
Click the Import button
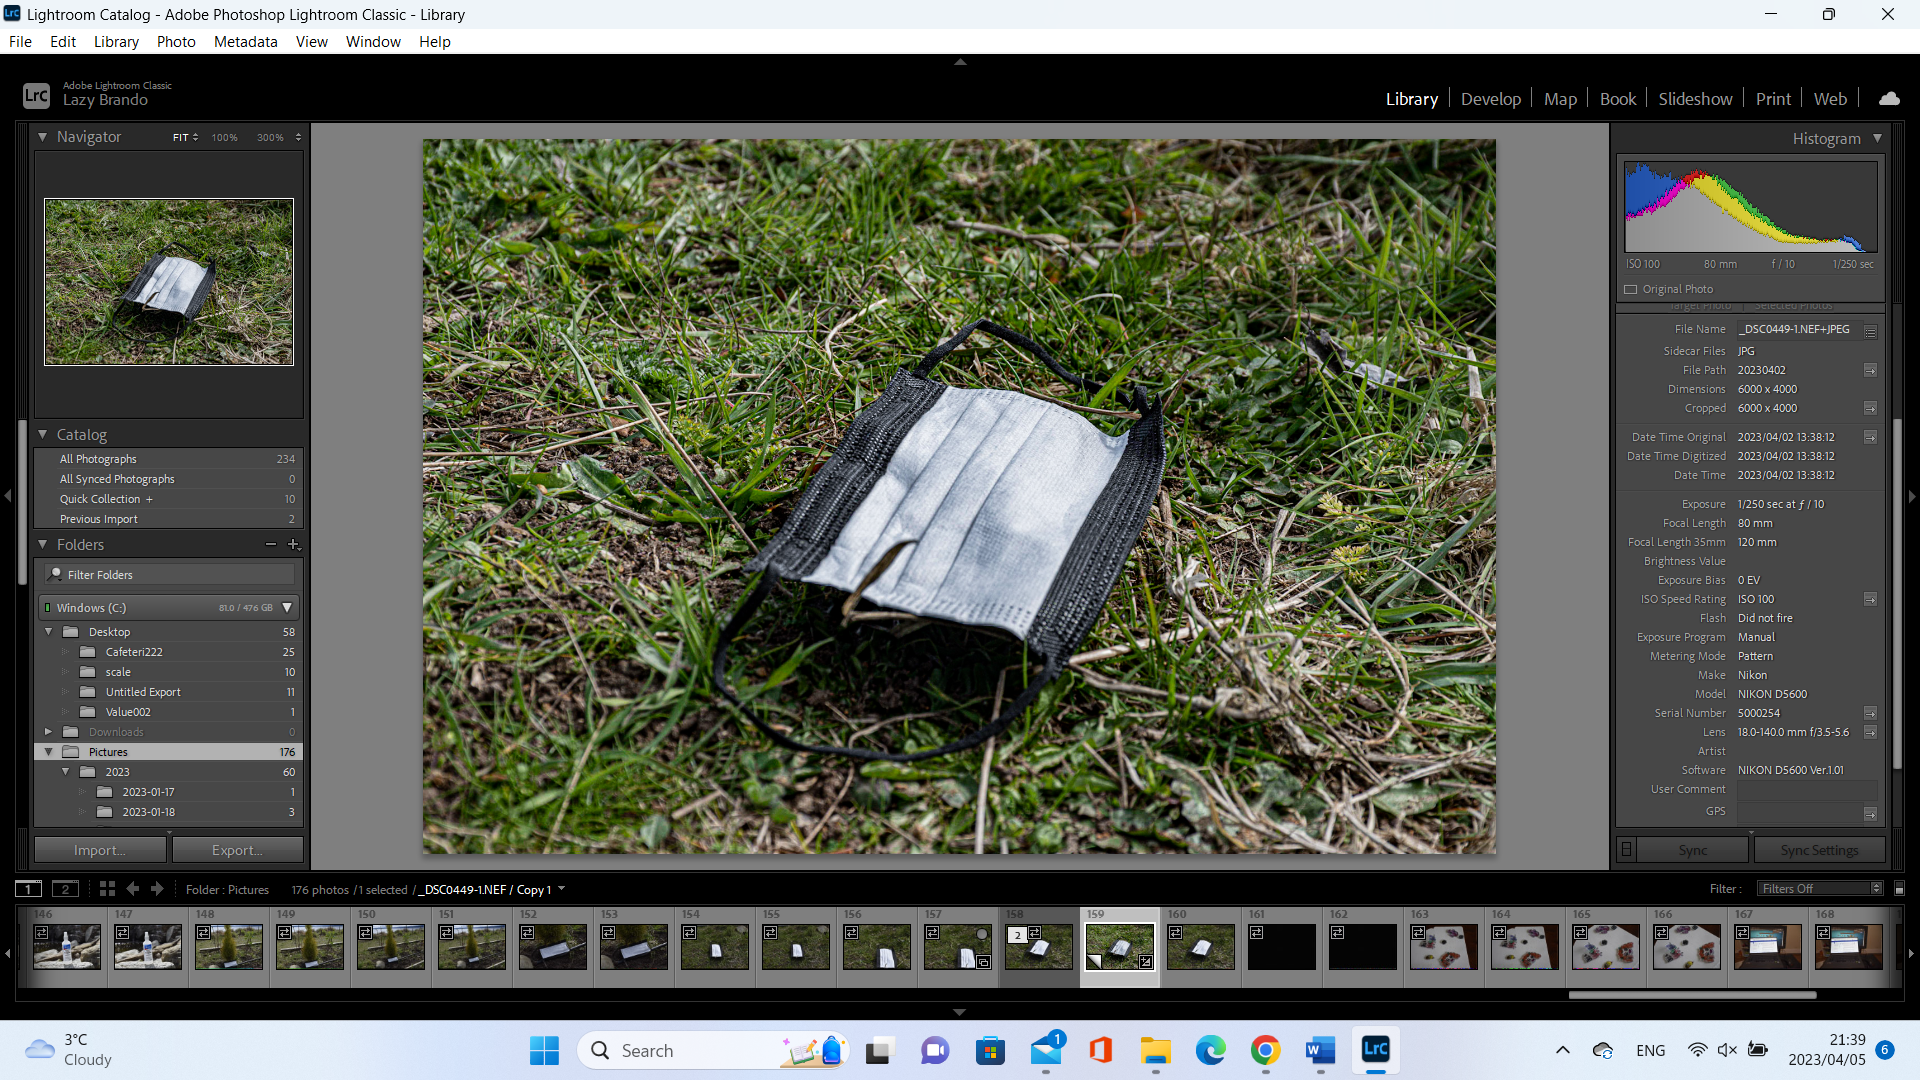pos(100,850)
